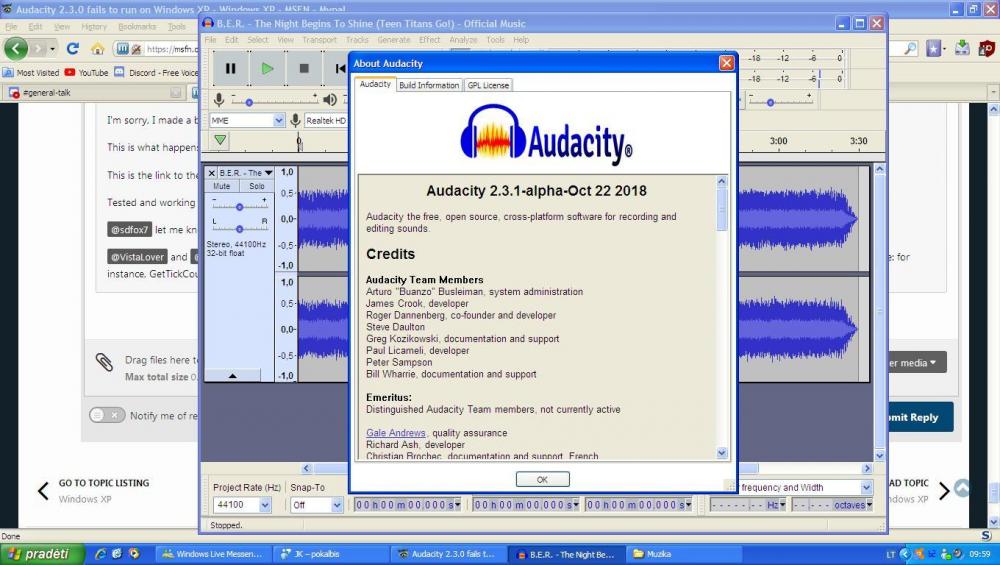Expand the Project Rate 44100 dropdown
Screen dimensions: 1000x565
pos(265,506)
